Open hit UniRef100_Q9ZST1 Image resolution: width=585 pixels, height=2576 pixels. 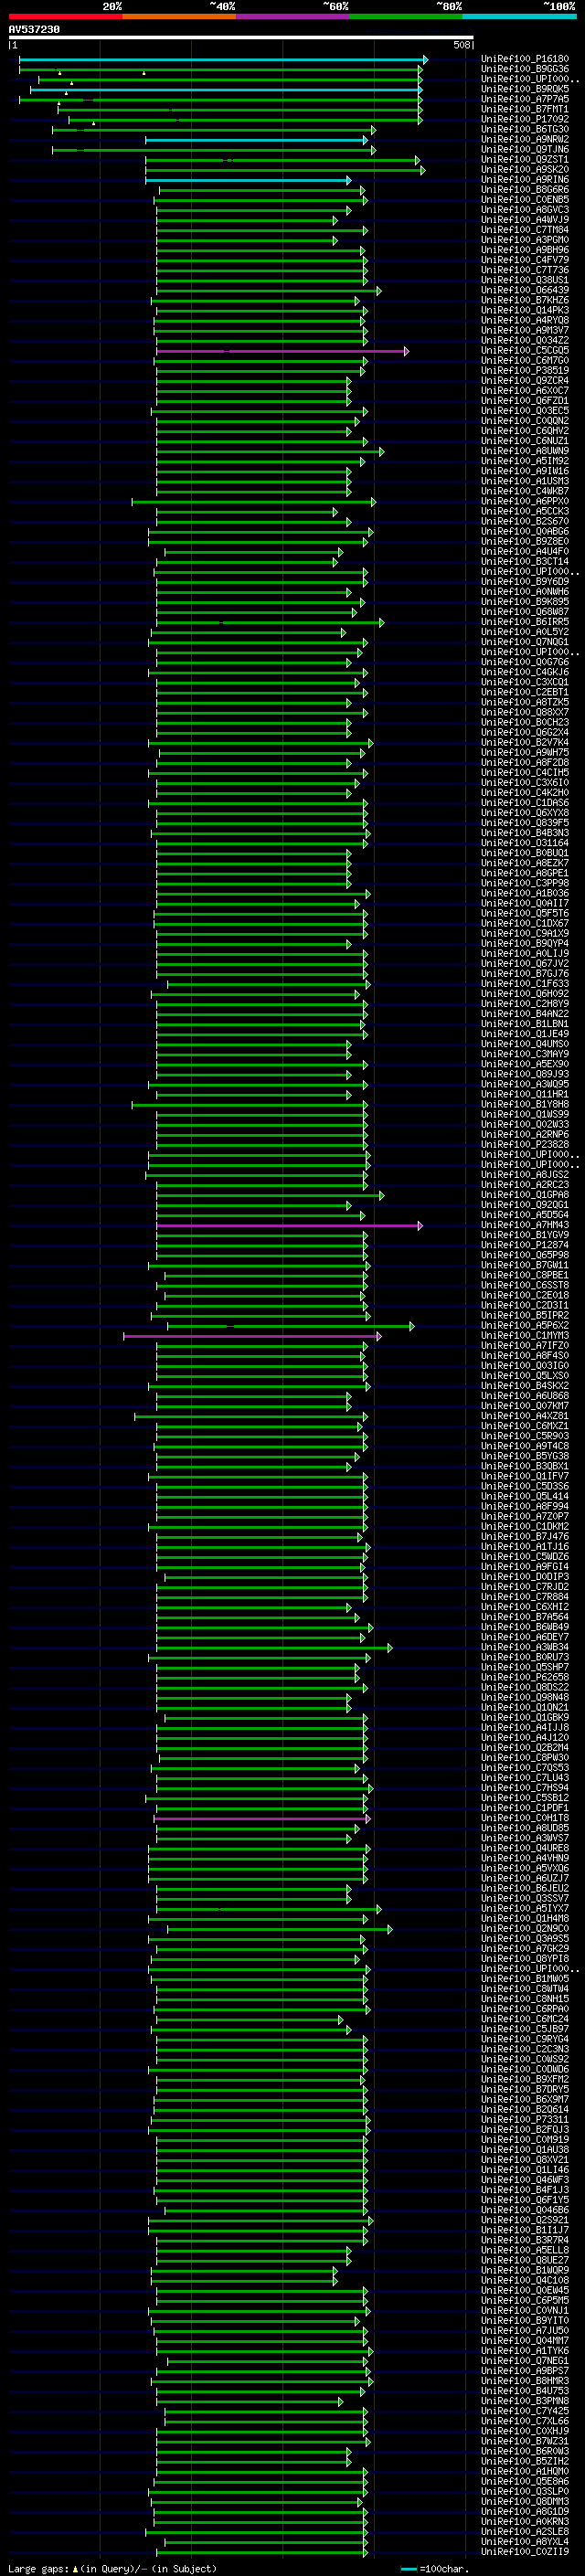[x=524, y=159]
